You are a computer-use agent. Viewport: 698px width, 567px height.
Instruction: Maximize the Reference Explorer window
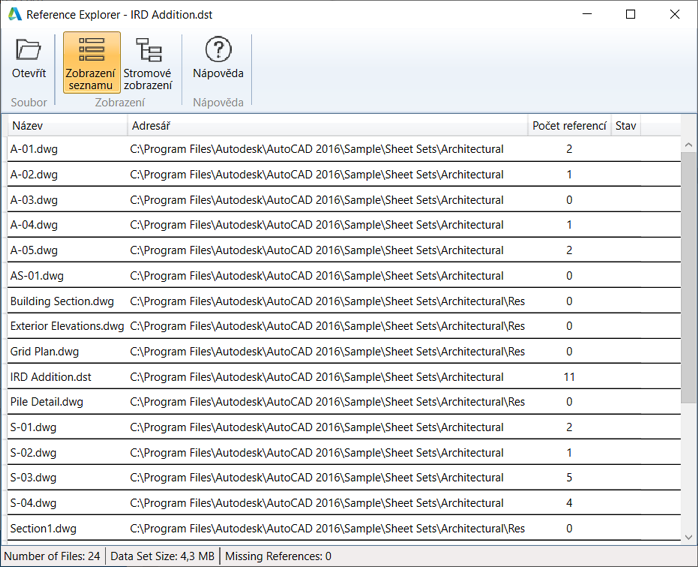point(630,15)
